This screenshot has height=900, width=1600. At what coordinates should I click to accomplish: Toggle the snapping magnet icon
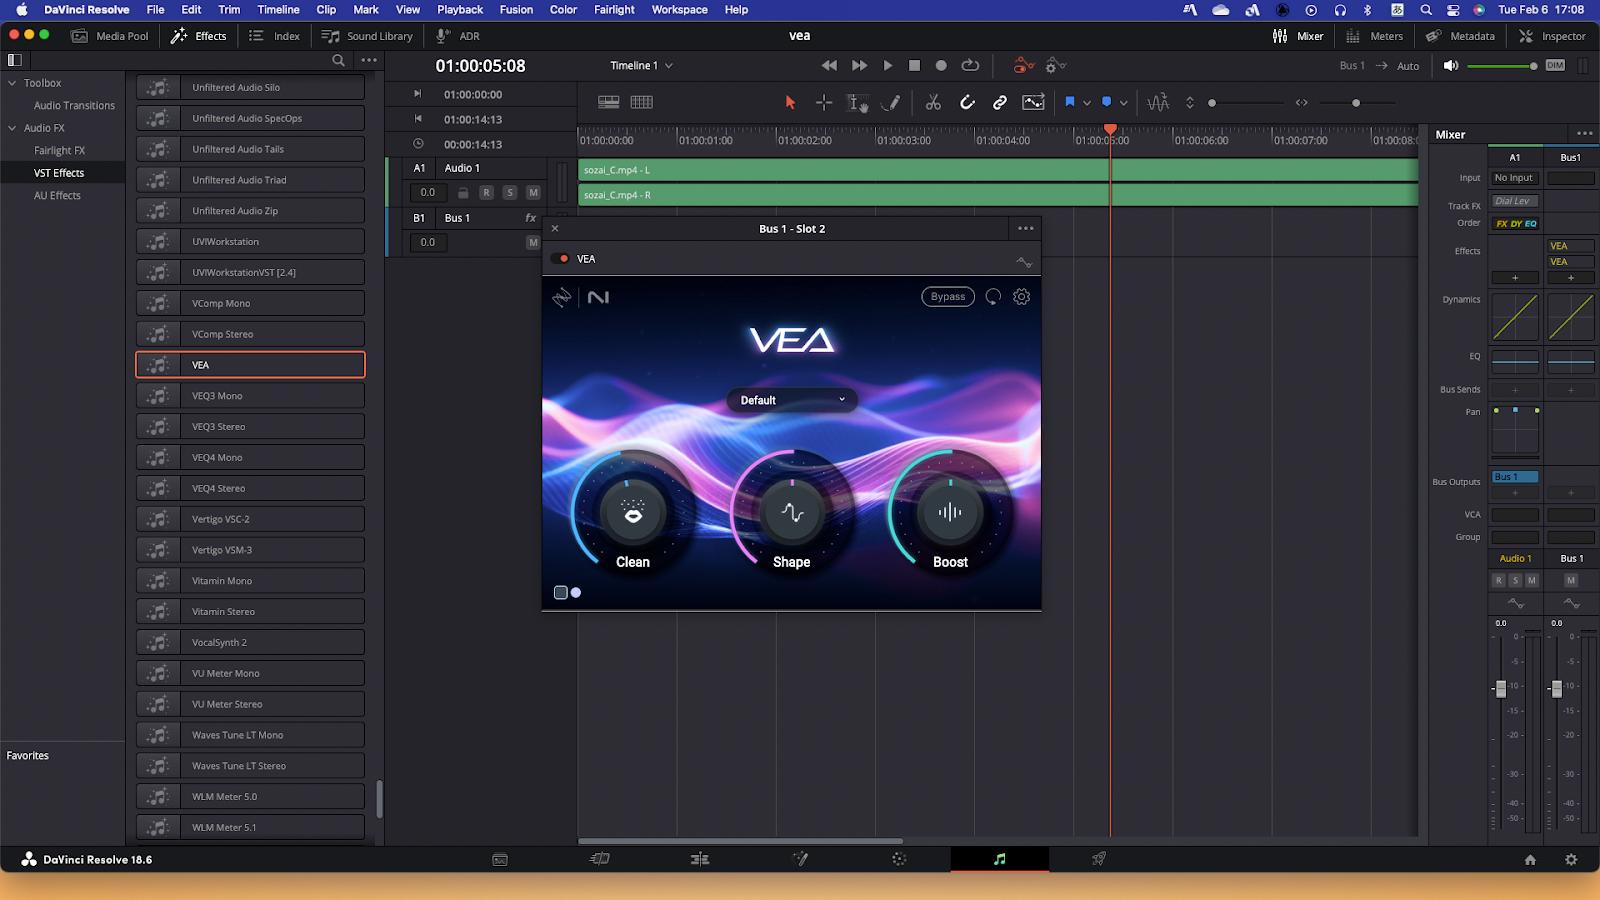tap(967, 102)
